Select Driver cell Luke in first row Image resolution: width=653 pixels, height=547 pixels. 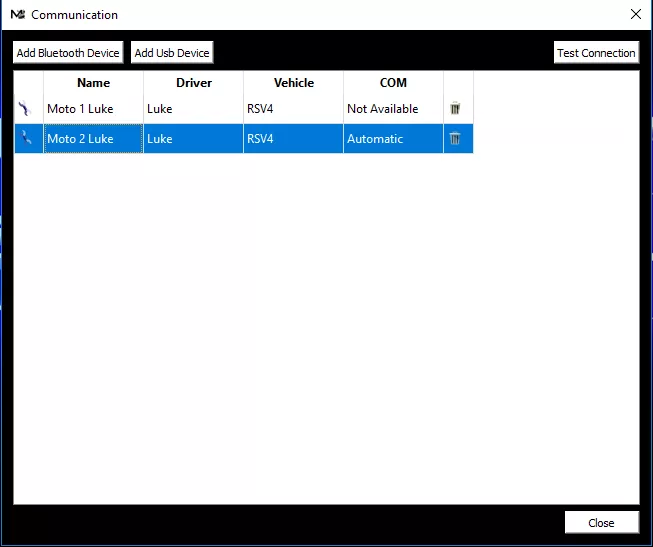pos(194,108)
